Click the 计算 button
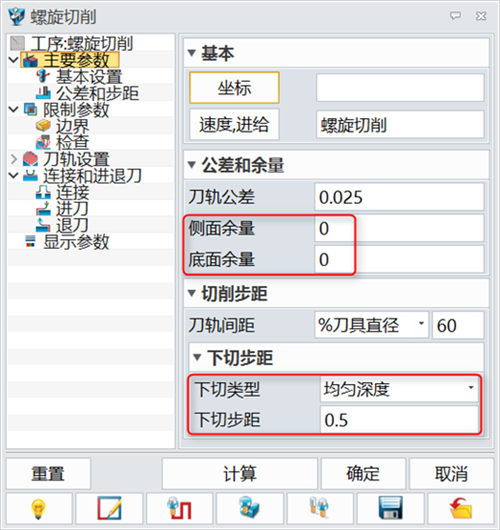Image resolution: width=500 pixels, height=530 pixels. (x=240, y=474)
